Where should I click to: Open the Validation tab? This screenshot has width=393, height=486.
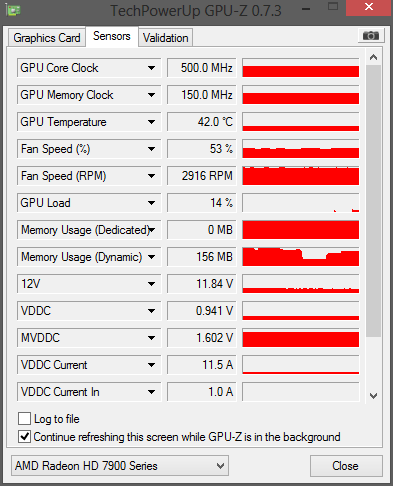tap(166, 38)
